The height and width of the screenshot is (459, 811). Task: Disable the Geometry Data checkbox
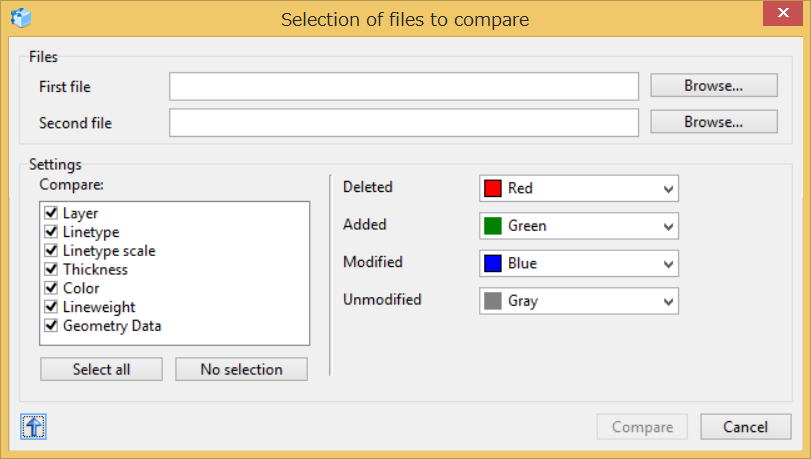(x=51, y=325)
